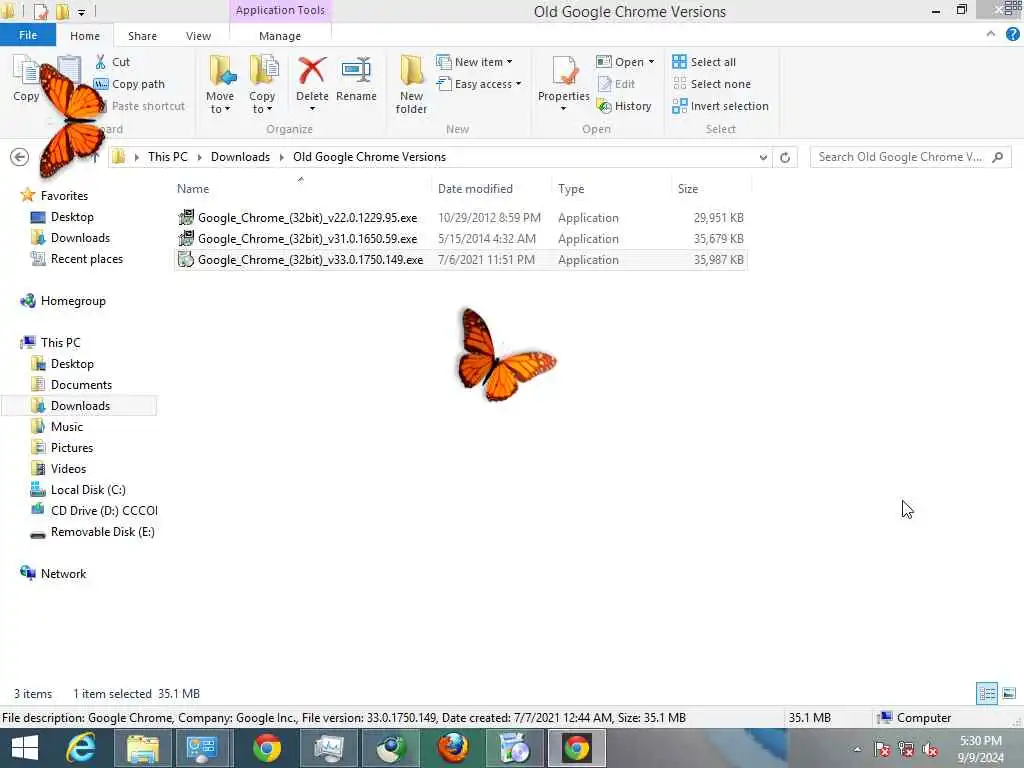This screenshot has height=768, width=1024.
Task: Click the Invert selection icon
Action: 679,106
